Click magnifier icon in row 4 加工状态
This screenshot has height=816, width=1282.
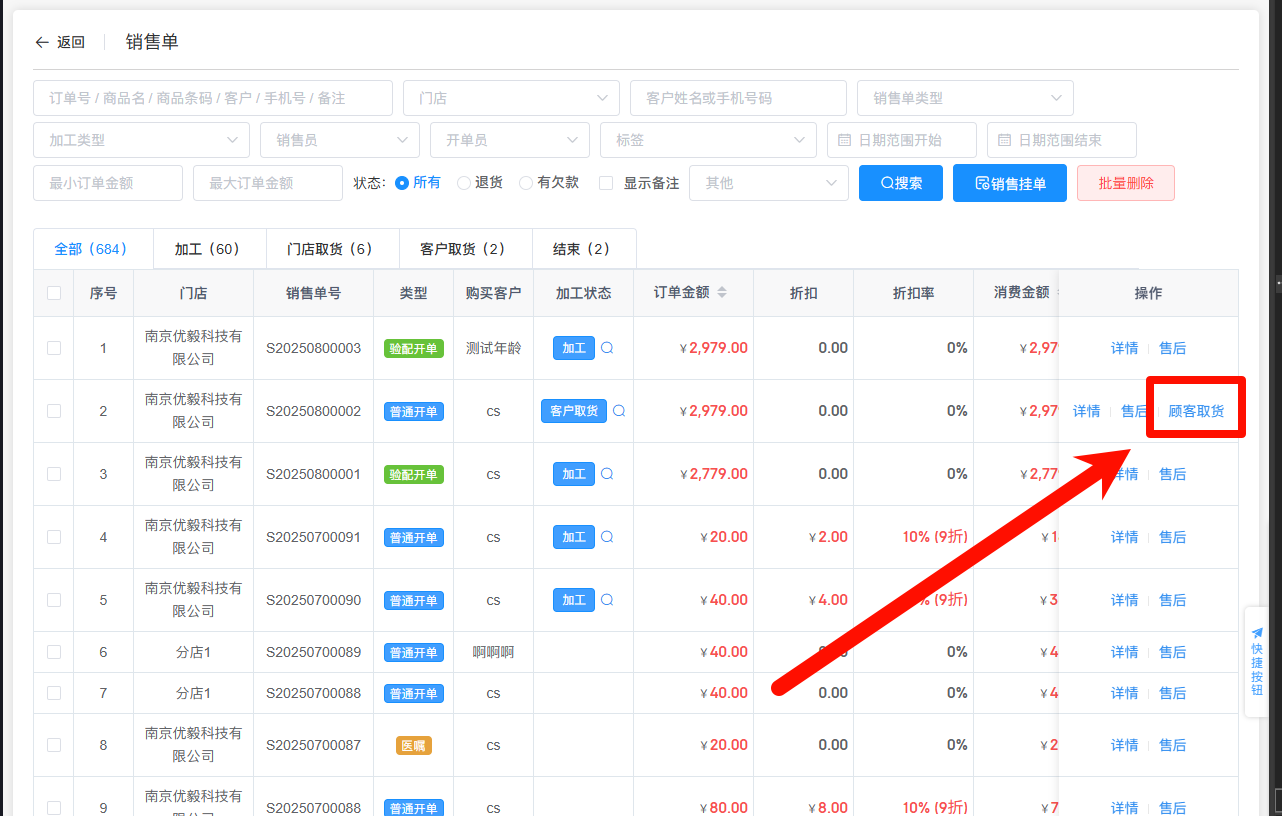tap(607, 537)
